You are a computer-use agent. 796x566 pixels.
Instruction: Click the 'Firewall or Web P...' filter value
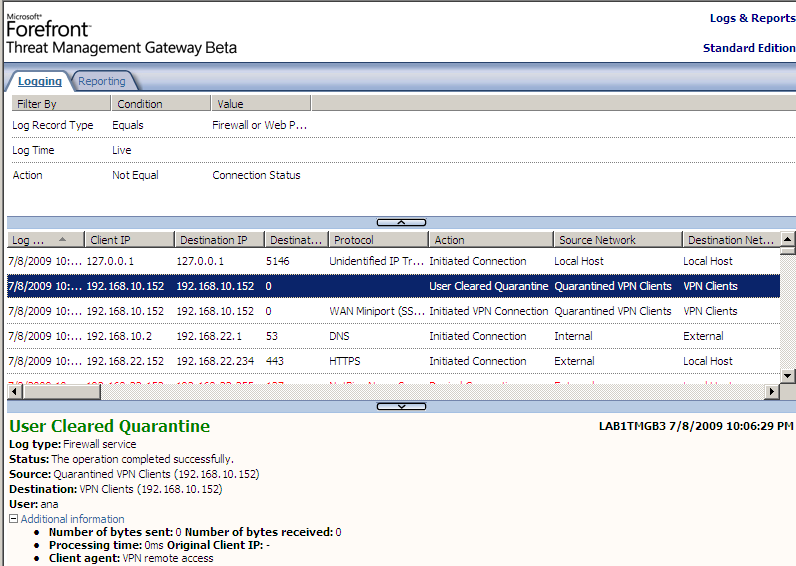pyautogui.click(x=259, y=125)
